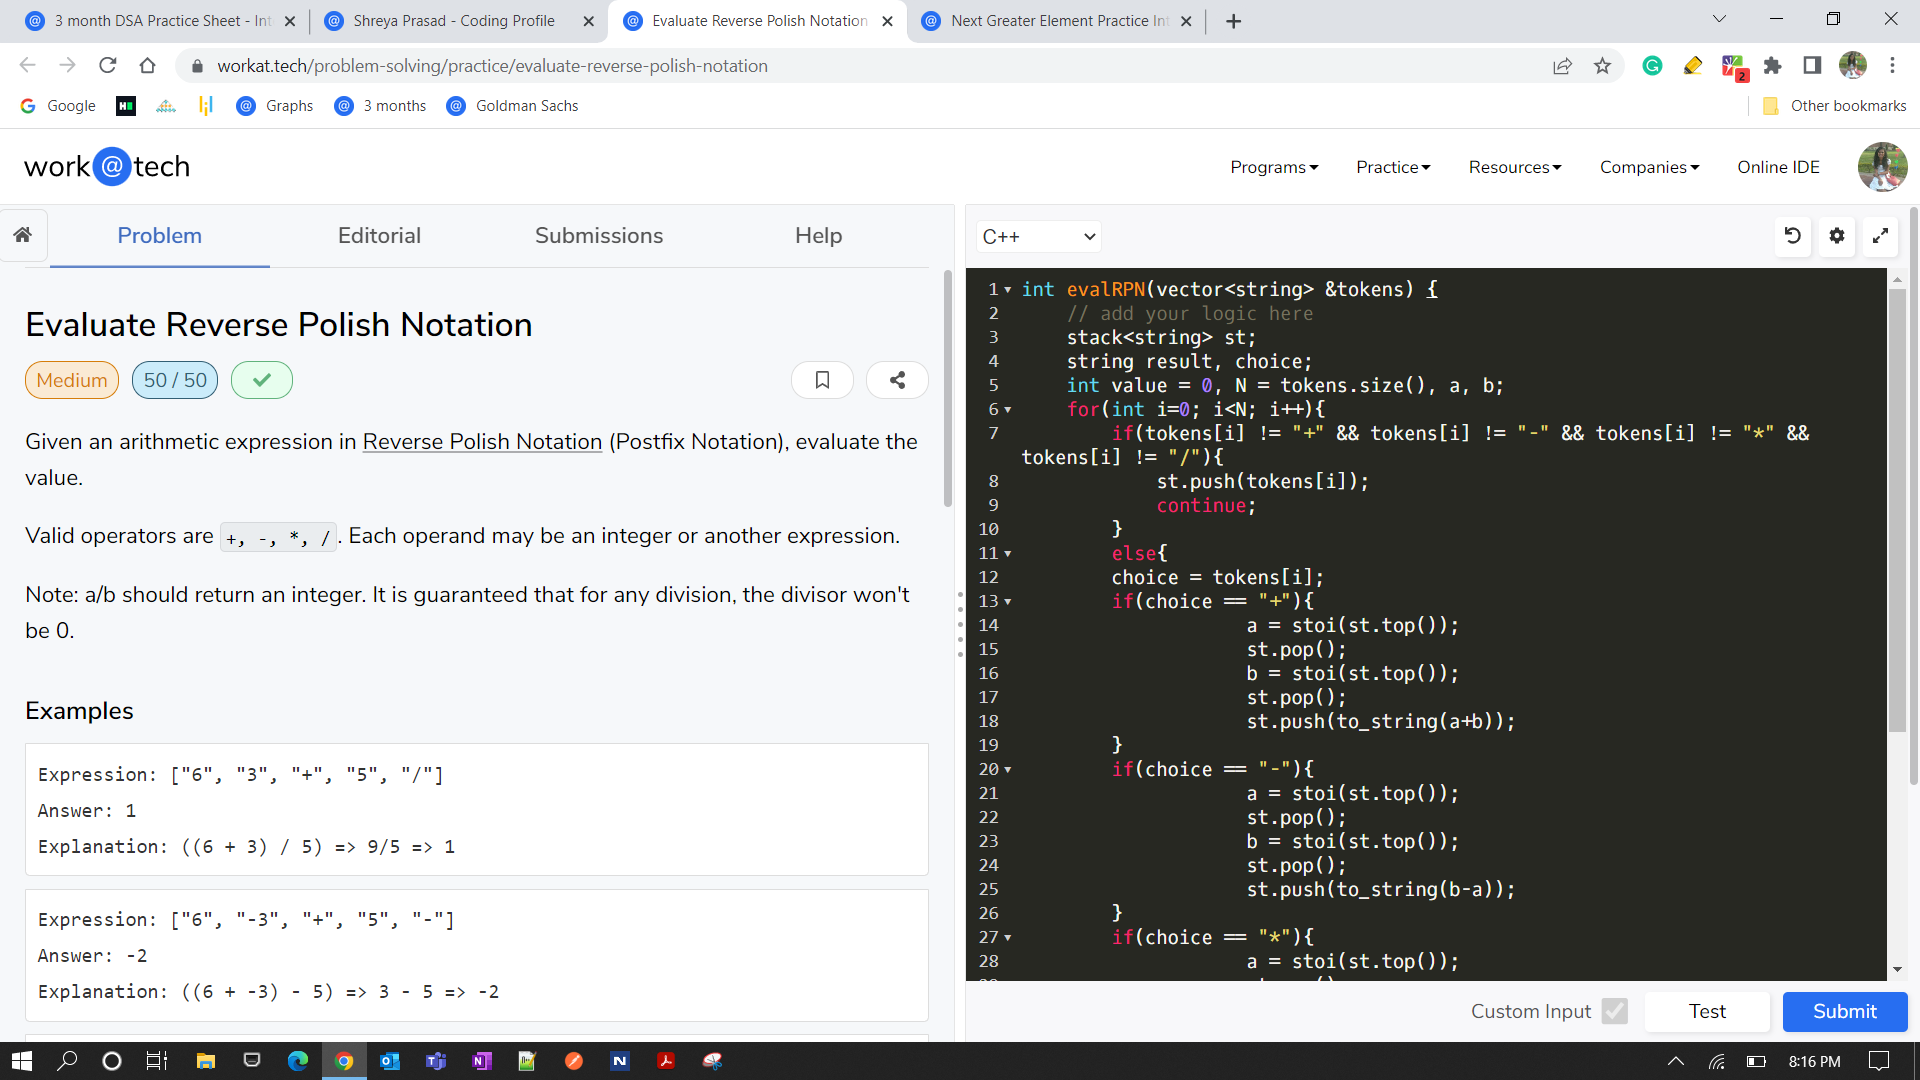Image resolution: width=1920 pixels, height=1080 pixels.
Task: Click the page's main vertical scrollbar
Action: pos(1914,497)
